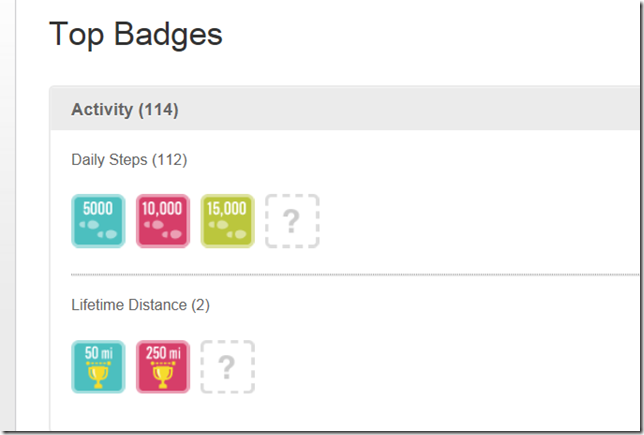644x435 pixels.
Task: Click the trophy on the 50 mi badge
Action: click(98, 376)
